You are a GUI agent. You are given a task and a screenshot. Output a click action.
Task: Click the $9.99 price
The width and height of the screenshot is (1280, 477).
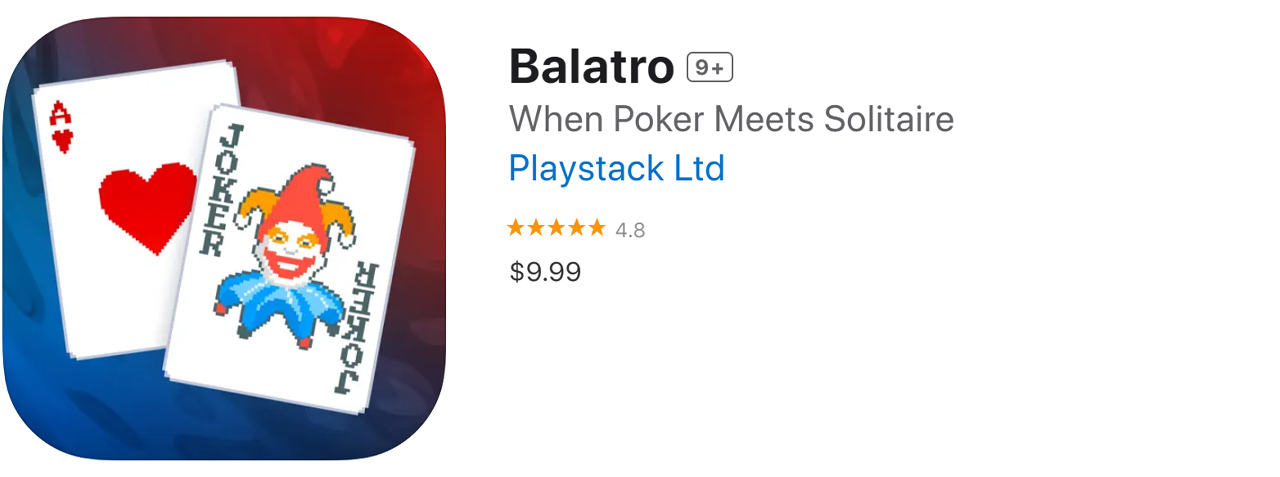(545, 271)
